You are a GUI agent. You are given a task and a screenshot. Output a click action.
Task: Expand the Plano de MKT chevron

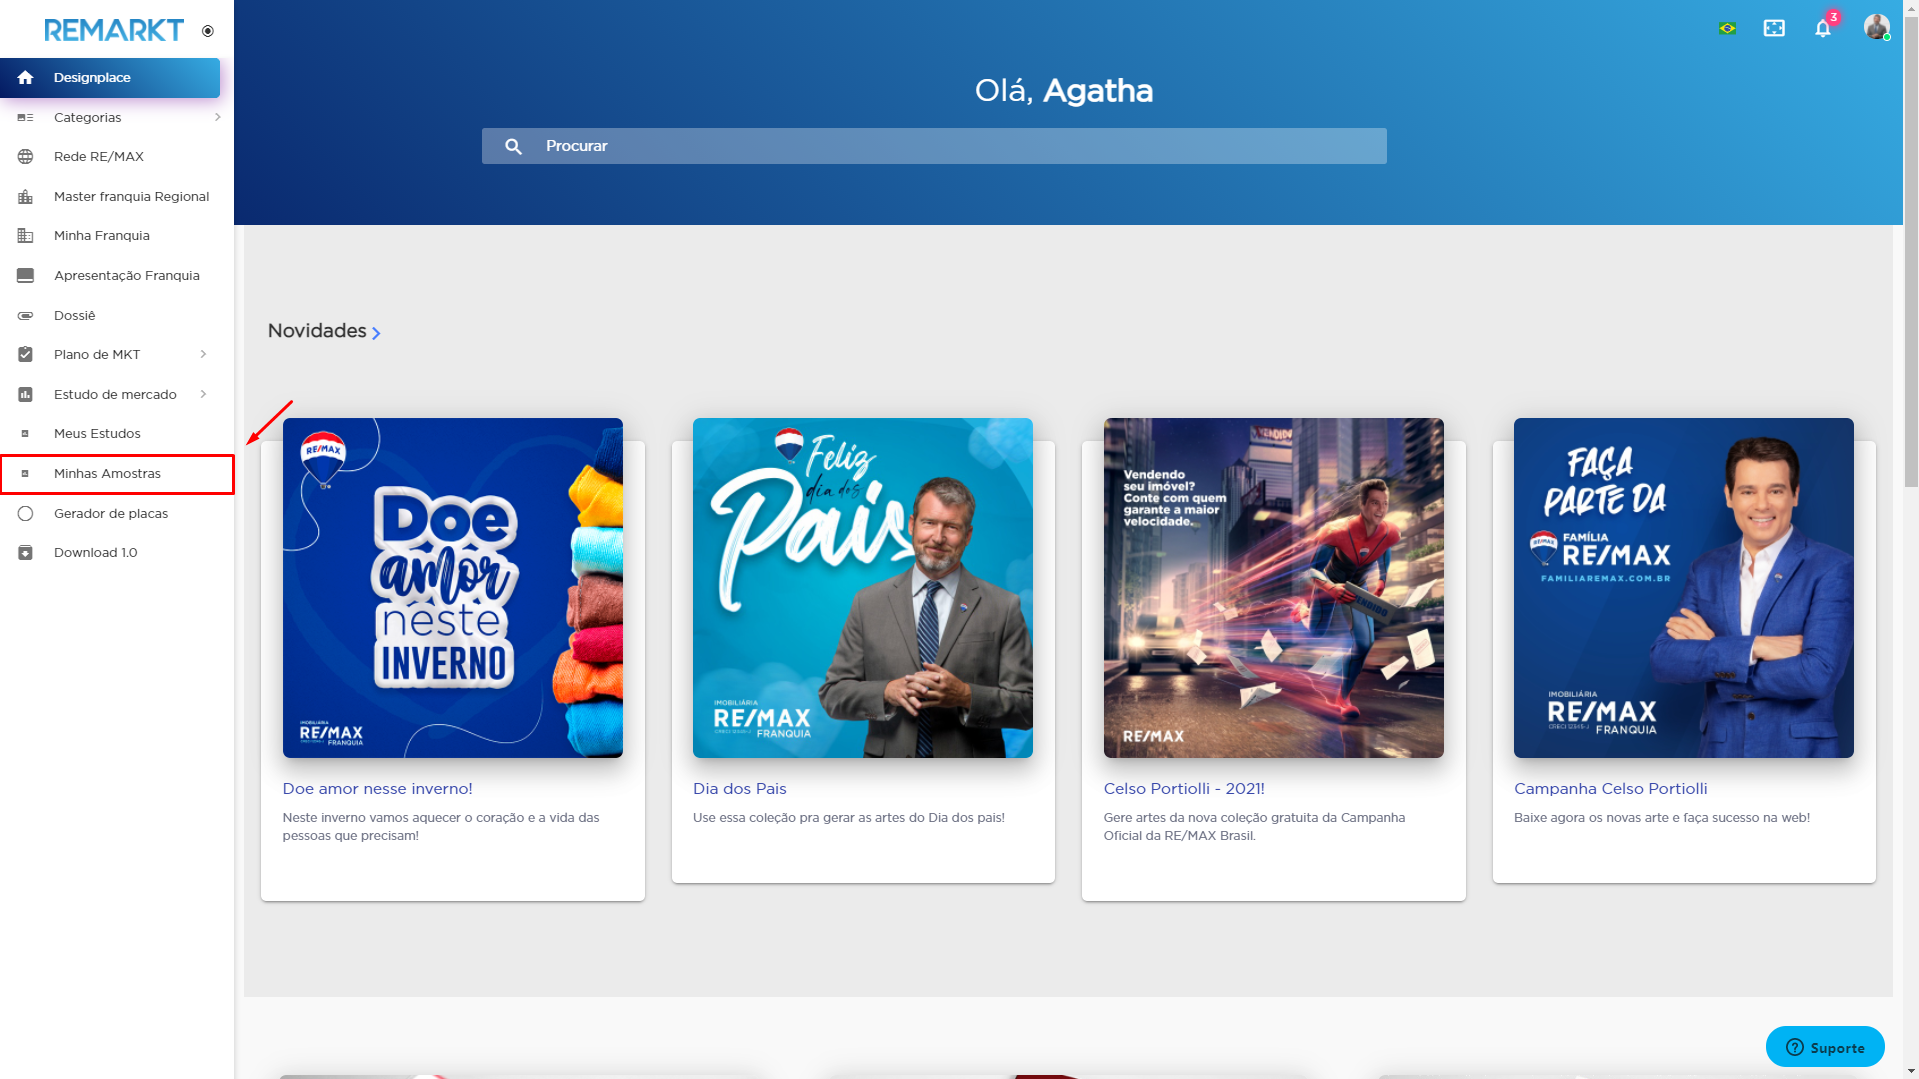point(203,355)
